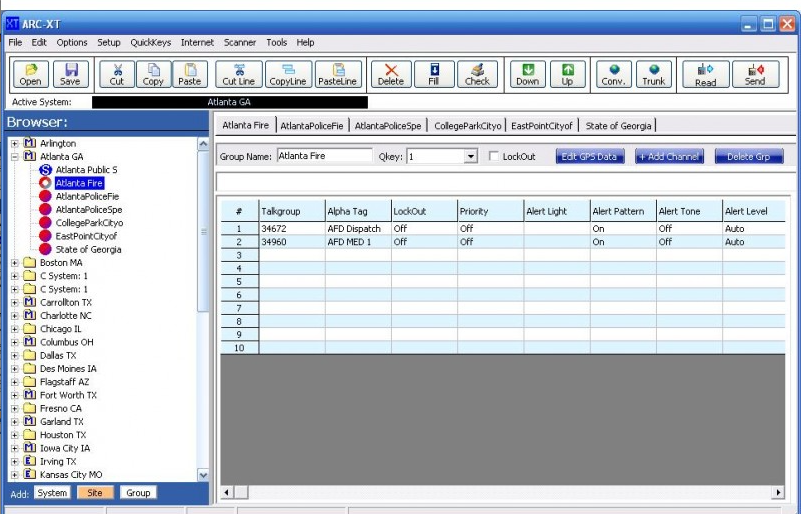Open the File menu
This screenshot has height=514, width=801.
15,42
